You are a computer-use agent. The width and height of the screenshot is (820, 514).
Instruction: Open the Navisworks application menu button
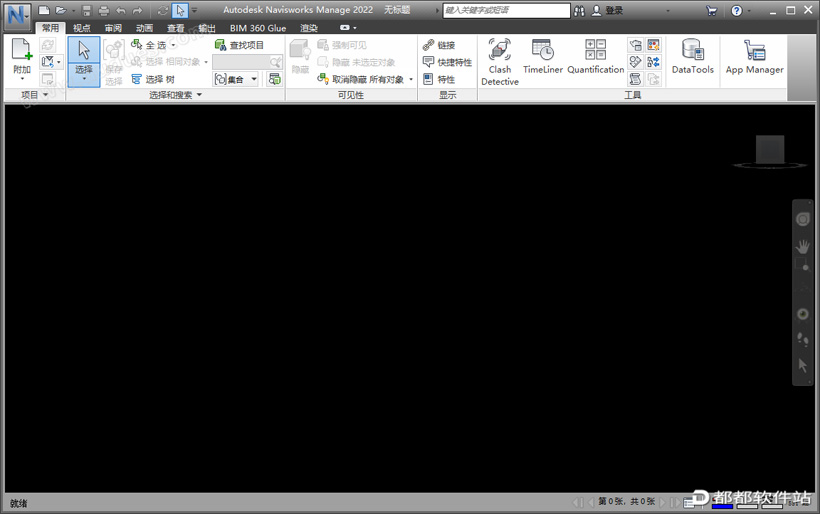17,15
